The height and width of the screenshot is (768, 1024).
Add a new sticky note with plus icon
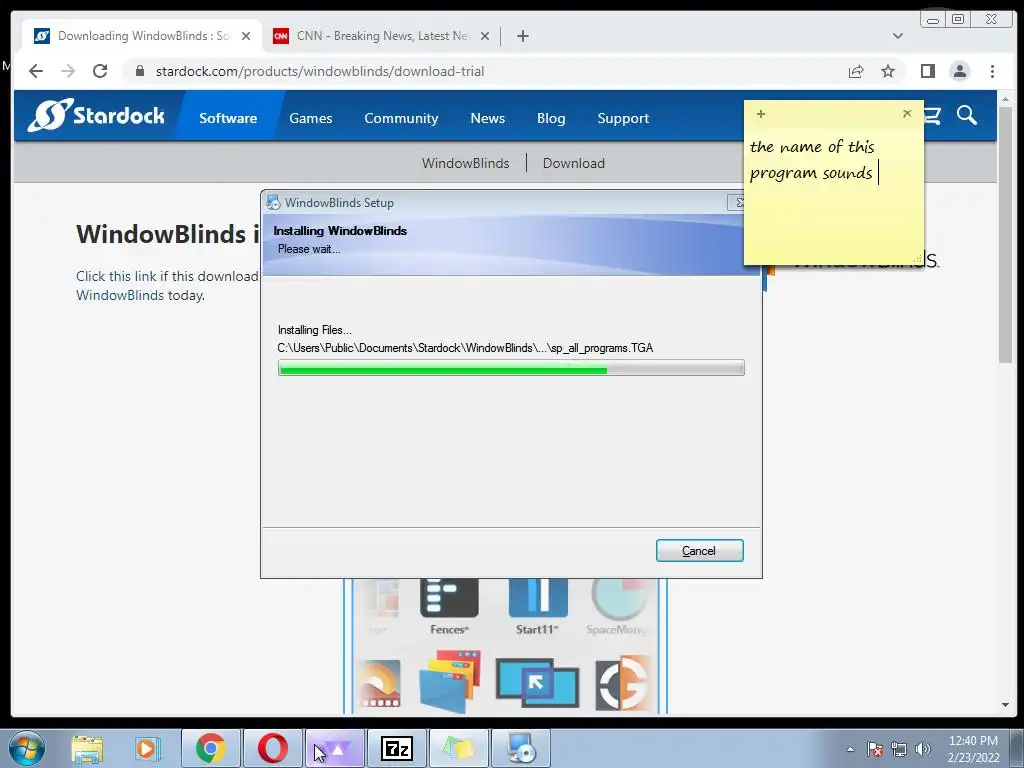coord(761,114)
